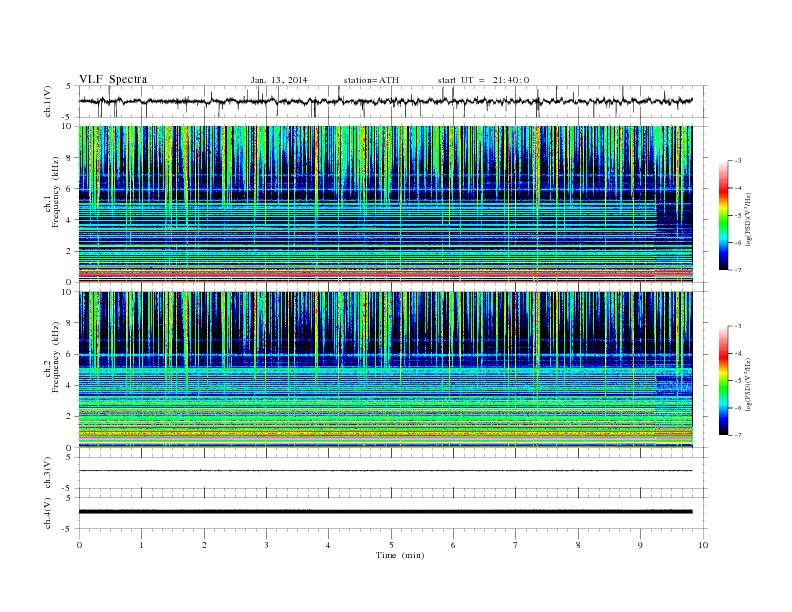Click the "-5" label on ch.1 color bar
792x612 pixels.
coord(738,216)
